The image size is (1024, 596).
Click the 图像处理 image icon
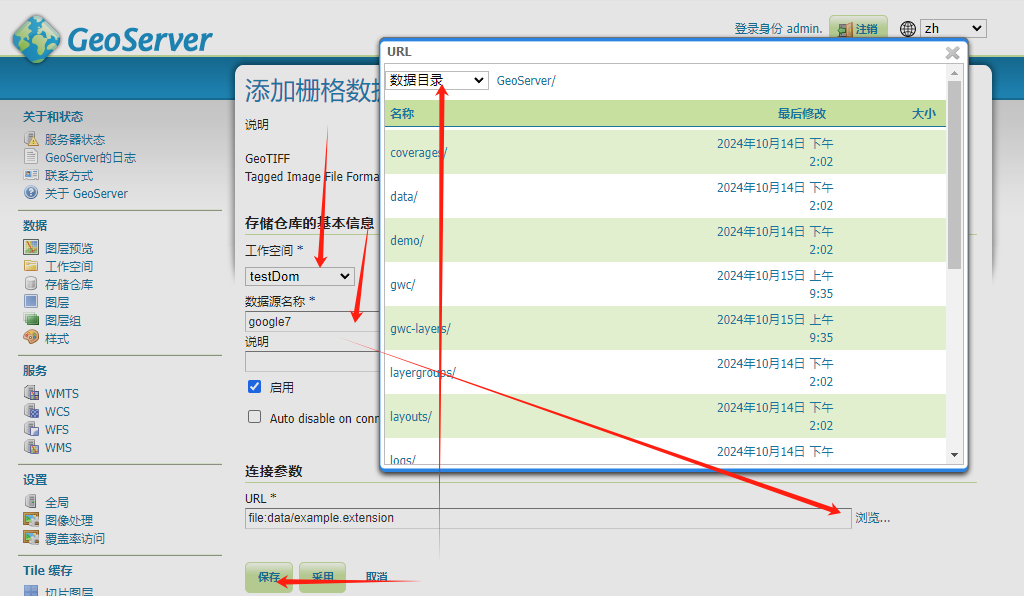click(x=31, y=520)
